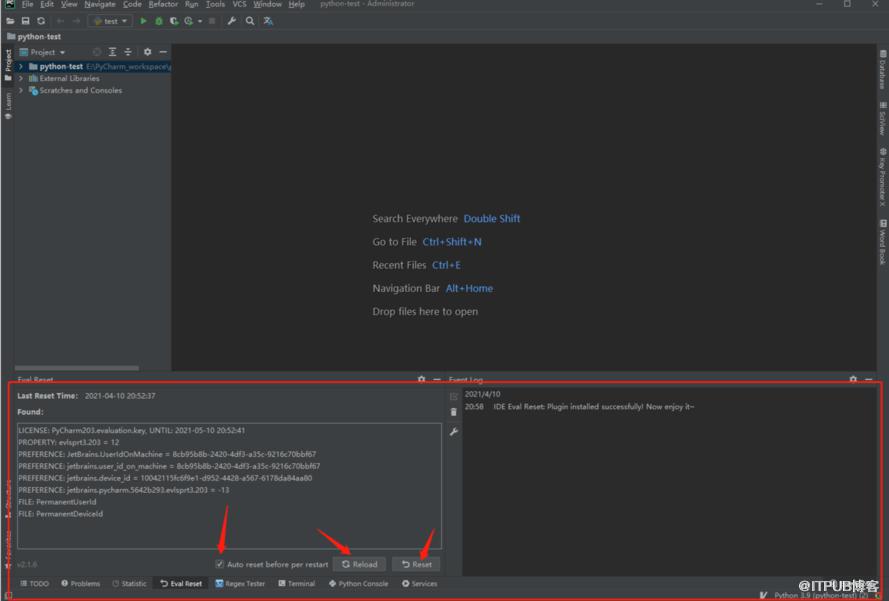Open the Refactor menu

click(163, 5)
